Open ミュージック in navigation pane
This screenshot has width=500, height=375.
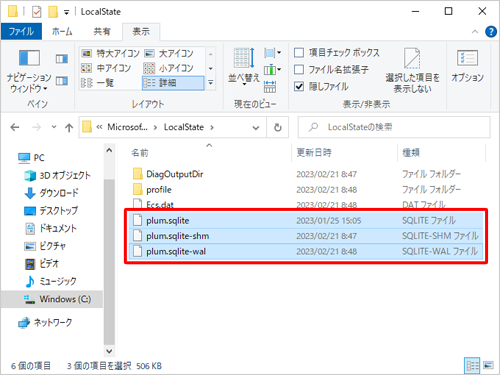51,281
